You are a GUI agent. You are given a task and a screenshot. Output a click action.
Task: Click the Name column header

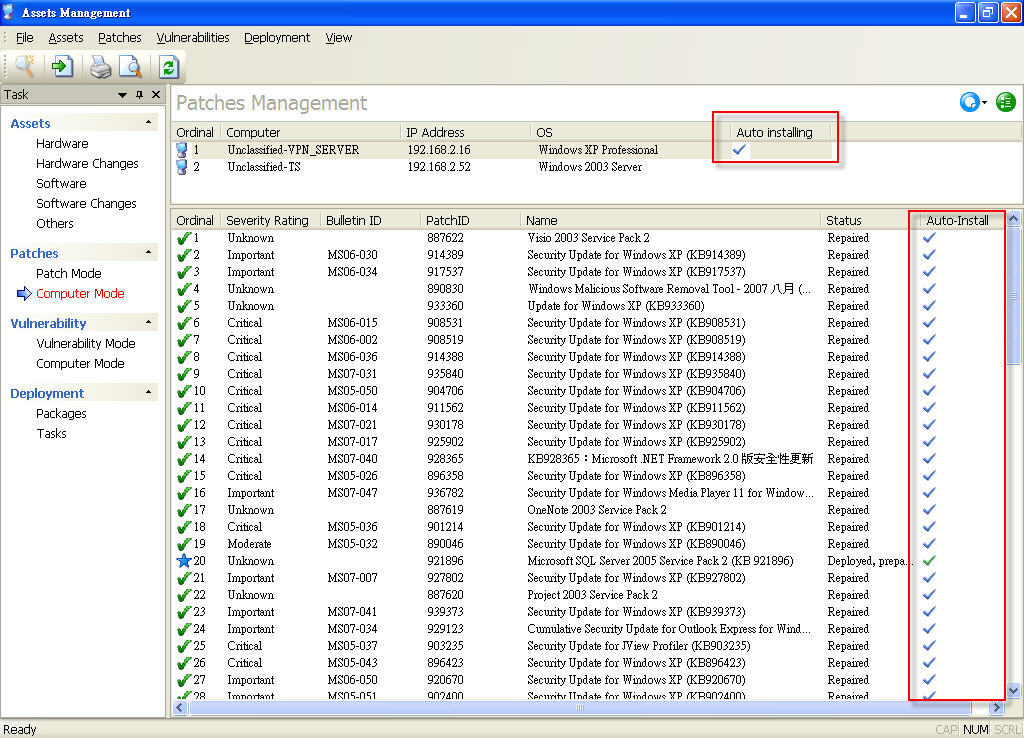(x=670, y=220)
